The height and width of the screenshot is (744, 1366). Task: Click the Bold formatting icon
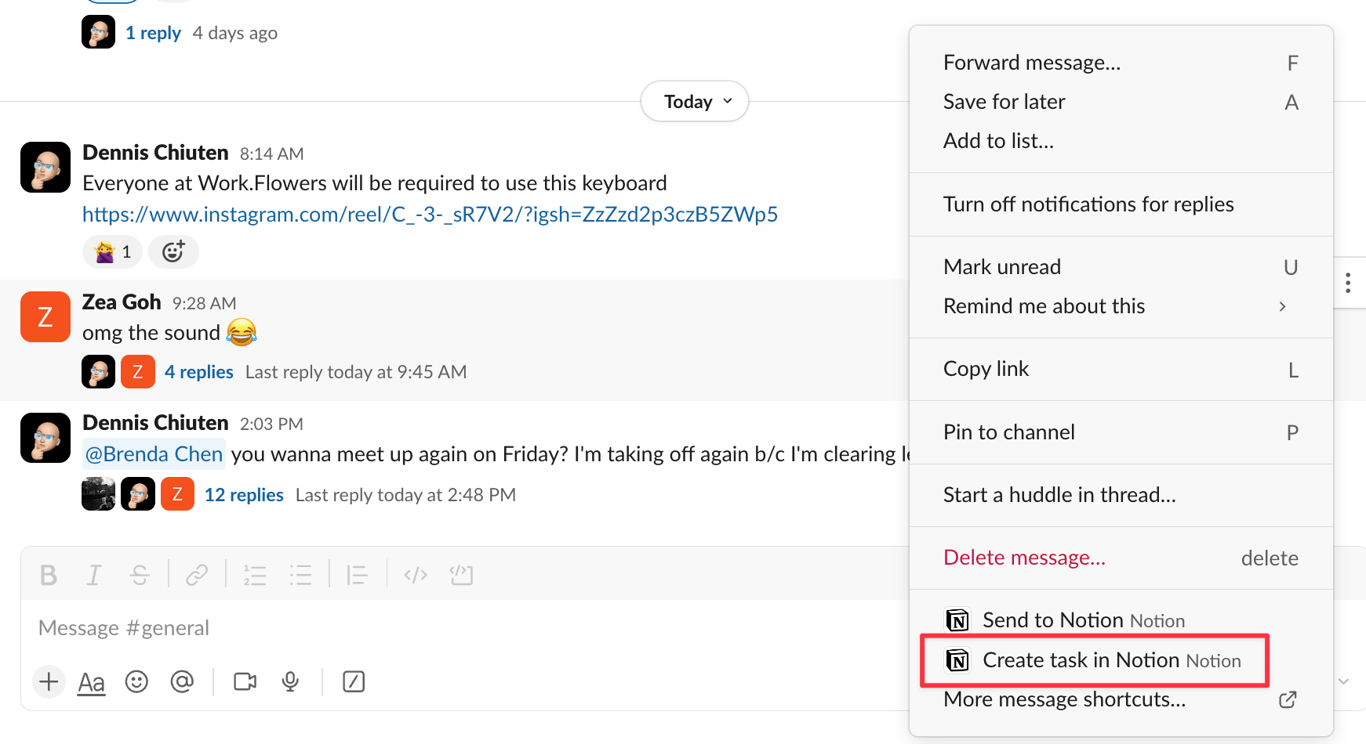tap(48, 575)
